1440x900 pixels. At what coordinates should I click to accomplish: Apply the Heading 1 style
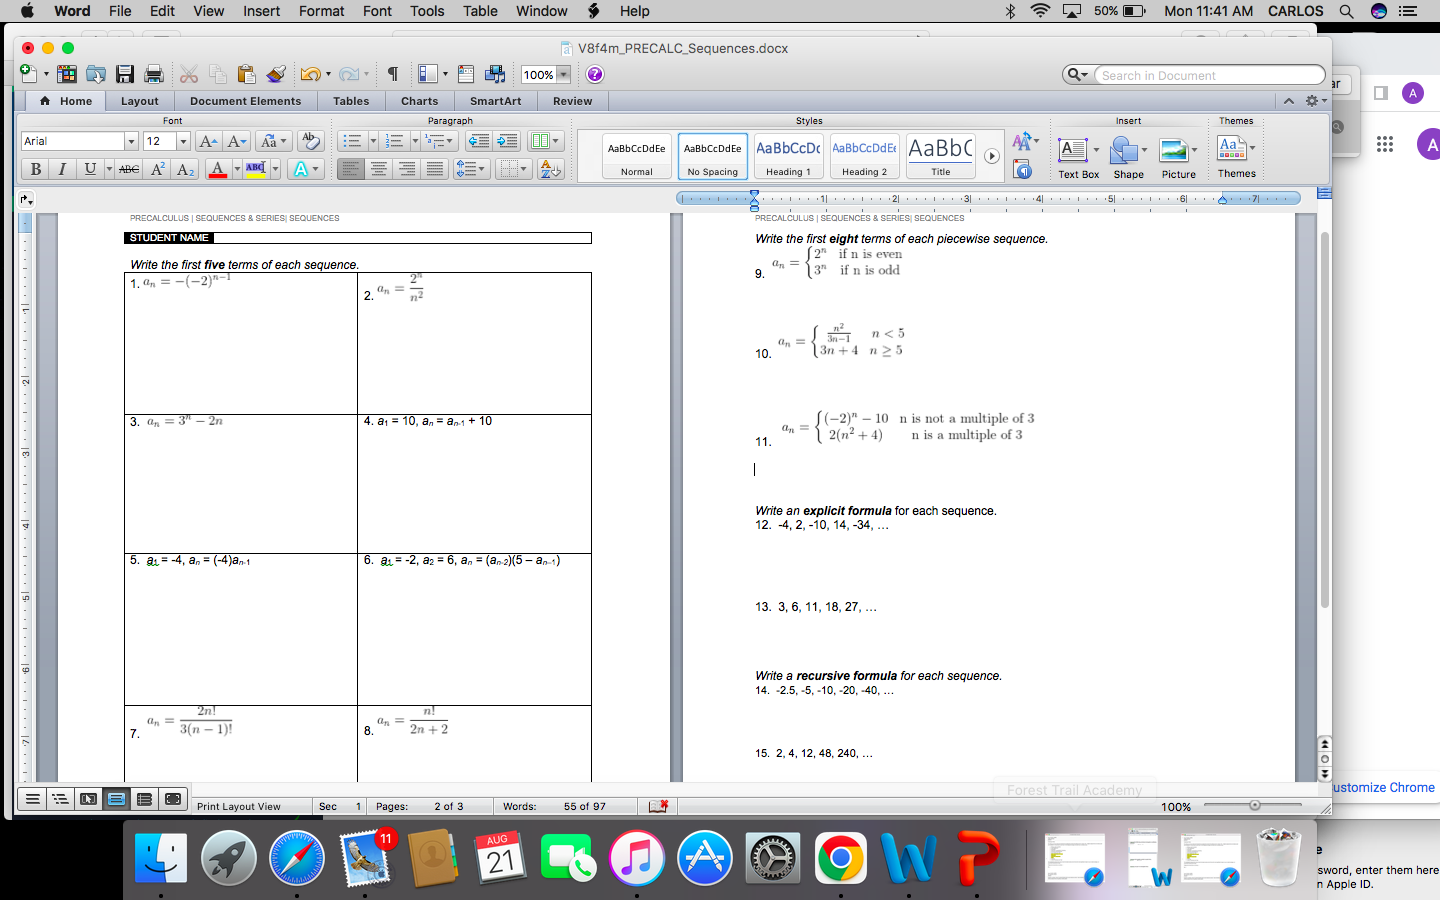(x=789, y=156)
